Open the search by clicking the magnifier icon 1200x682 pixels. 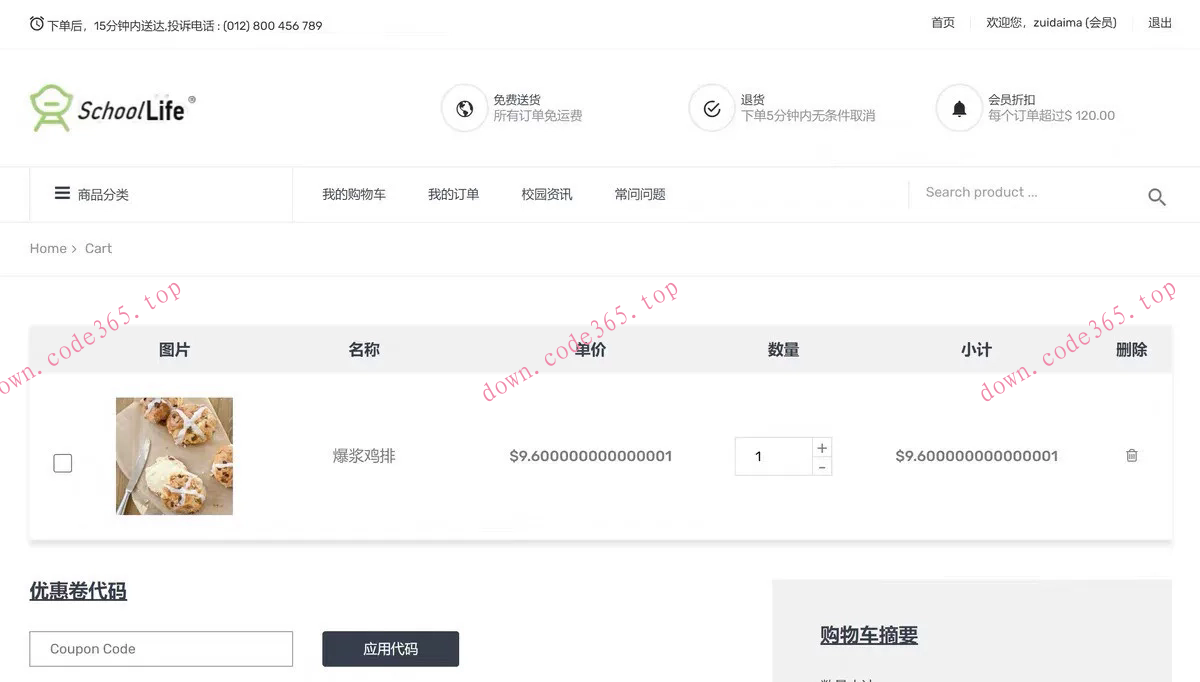click(1156, 197)
